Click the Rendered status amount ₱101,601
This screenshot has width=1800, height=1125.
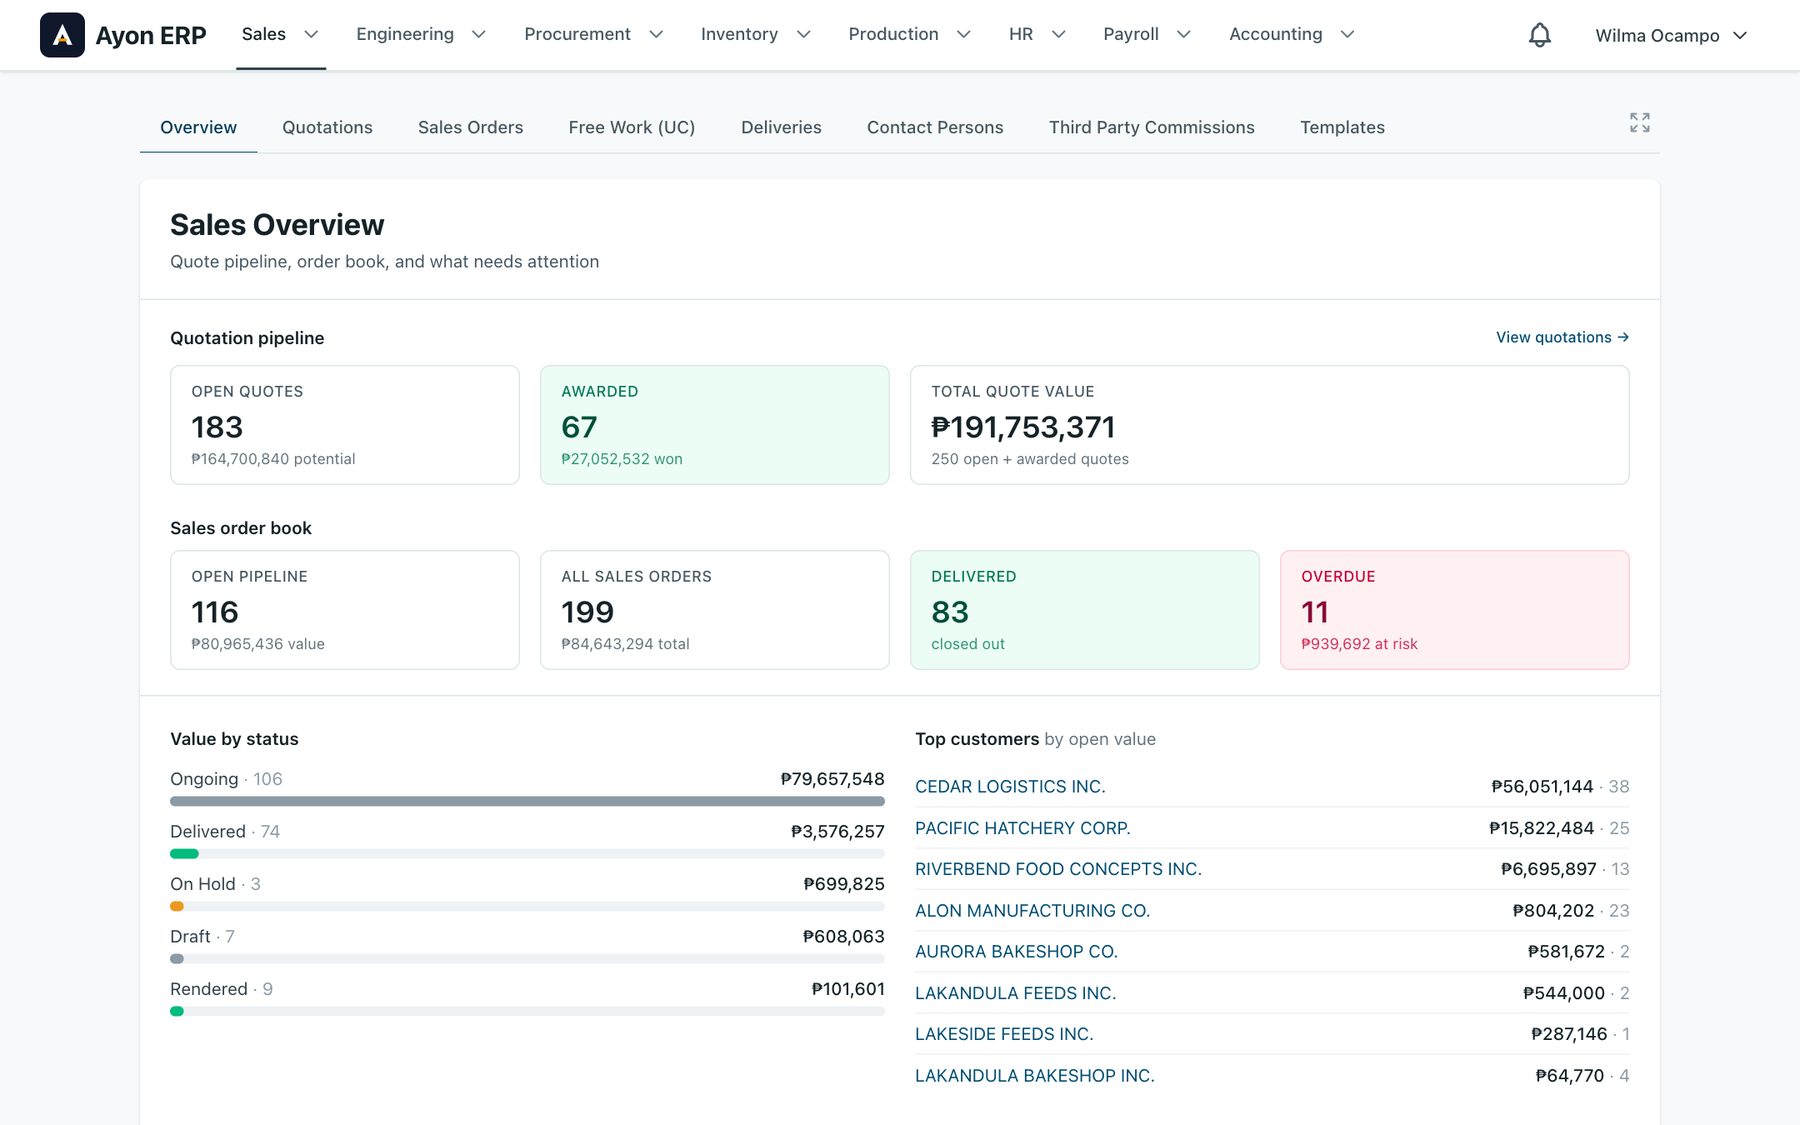pos(848,989)
